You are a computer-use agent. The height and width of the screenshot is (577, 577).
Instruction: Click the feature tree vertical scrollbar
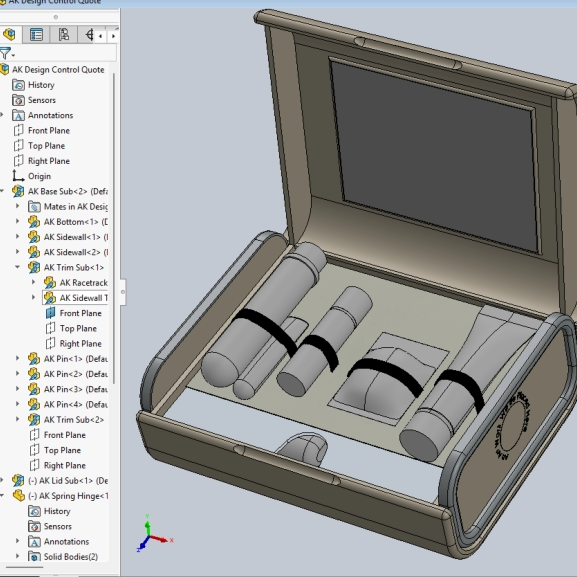[x=114, y=228]
